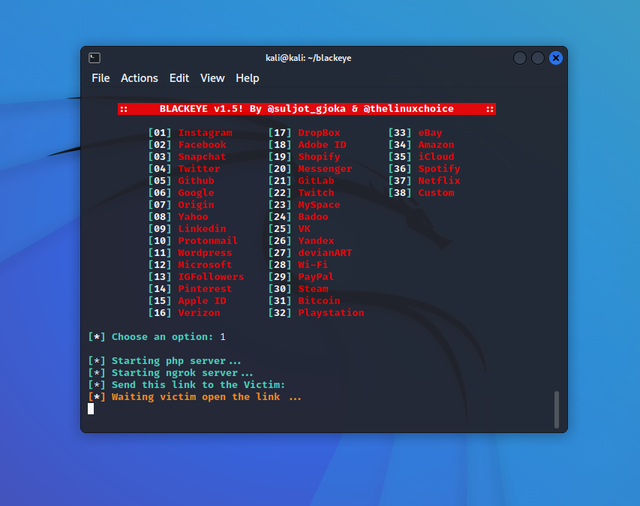Screen dimensions: 640x506
Task: Click 'Send this link to the Victim:' line
Action: point(187,385)
